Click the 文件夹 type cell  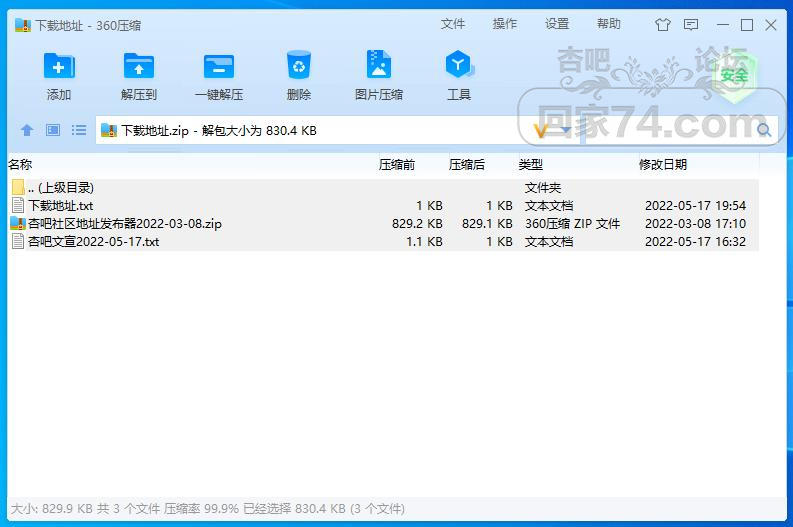point(543,188)
